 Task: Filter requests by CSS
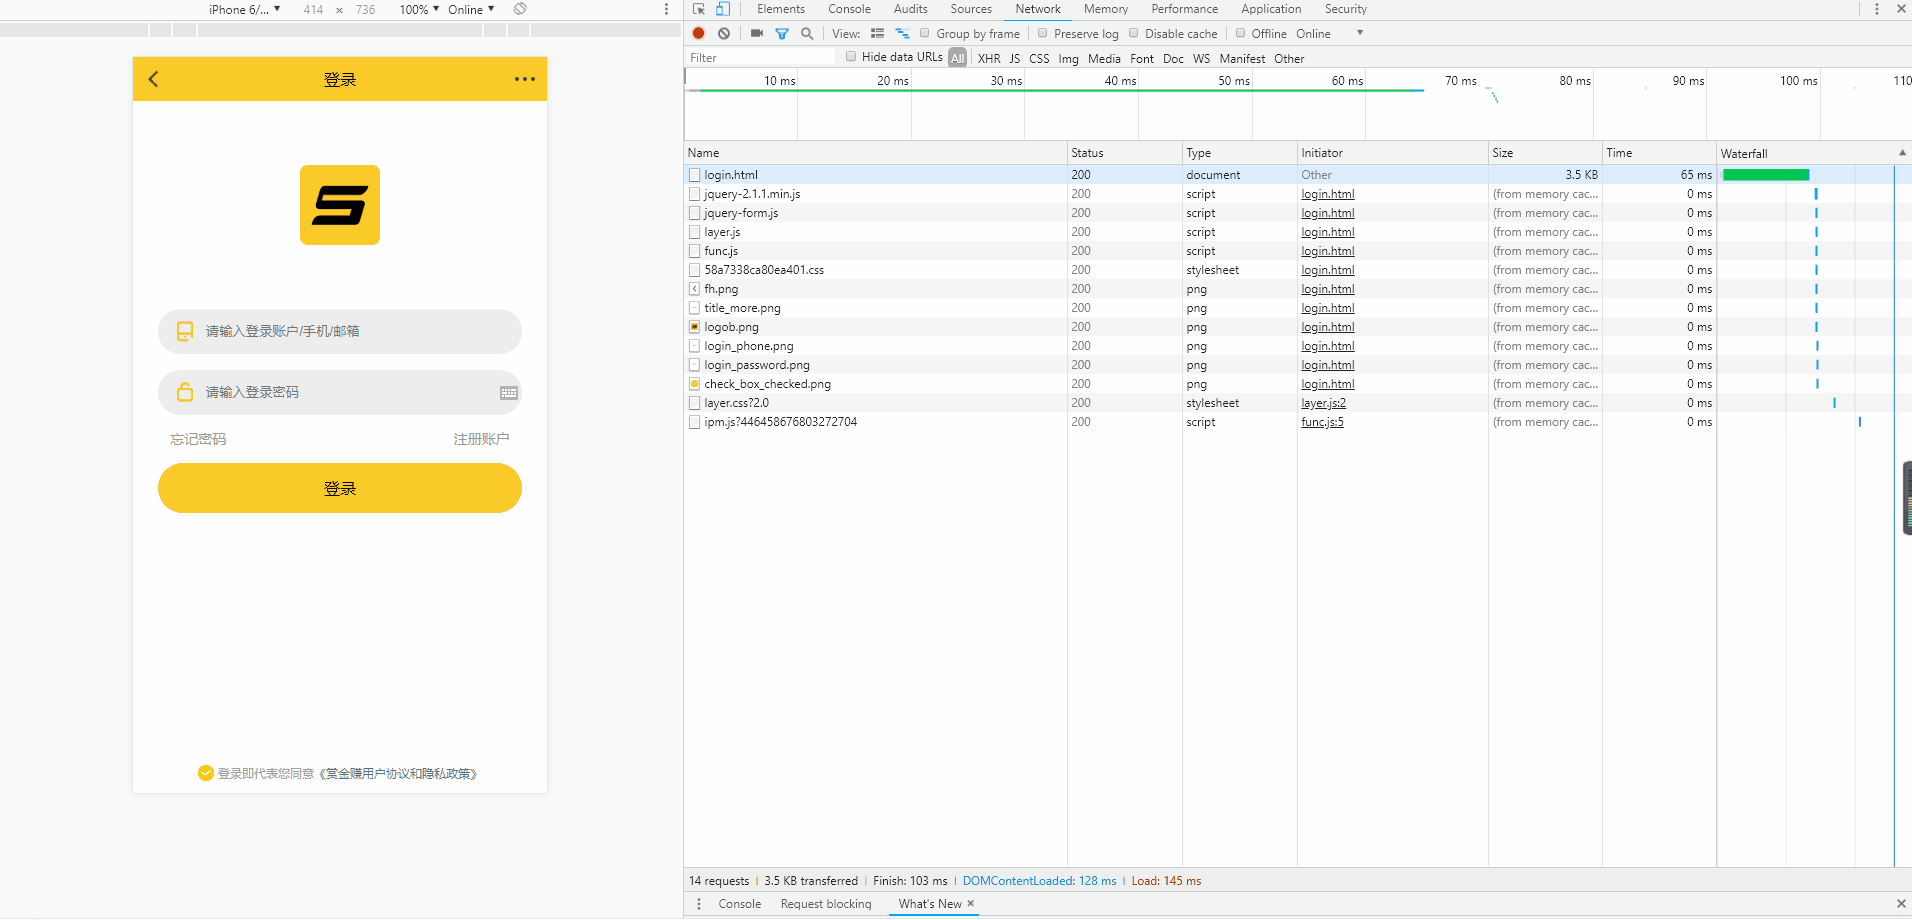point(1040,59)
